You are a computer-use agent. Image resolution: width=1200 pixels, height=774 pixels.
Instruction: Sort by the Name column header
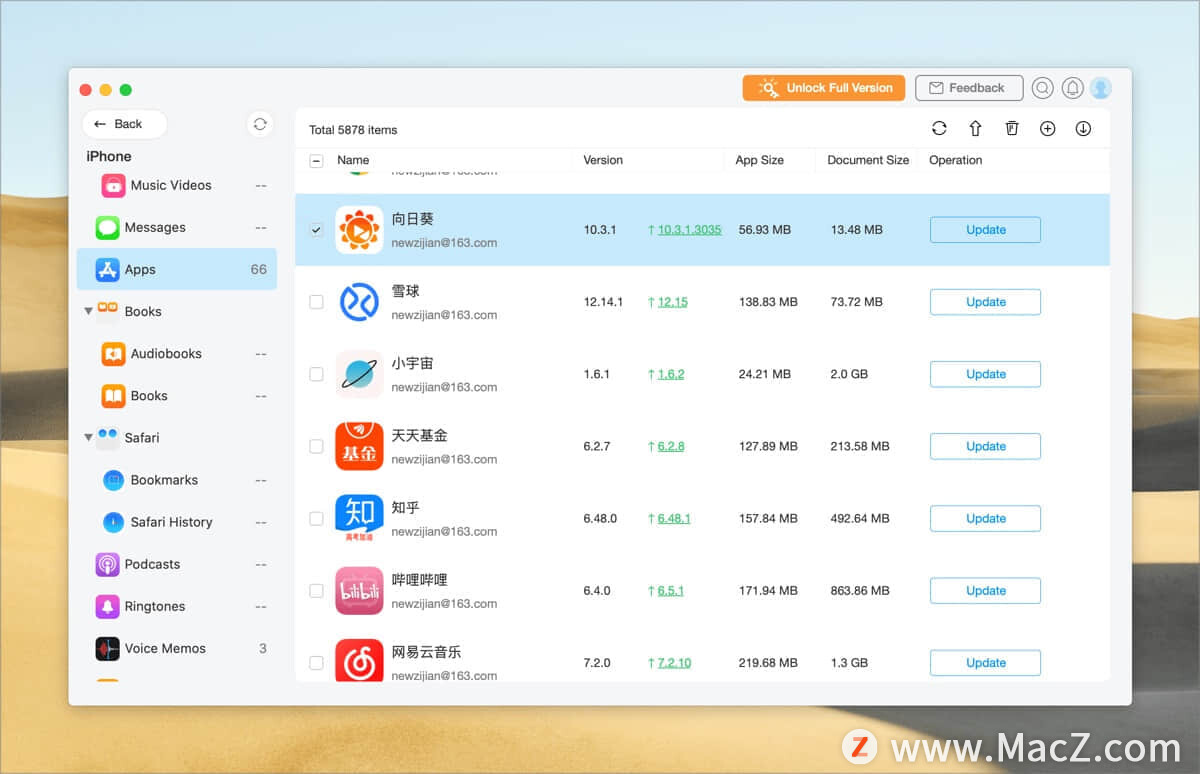pyautogui.click(x=353, y=160)
